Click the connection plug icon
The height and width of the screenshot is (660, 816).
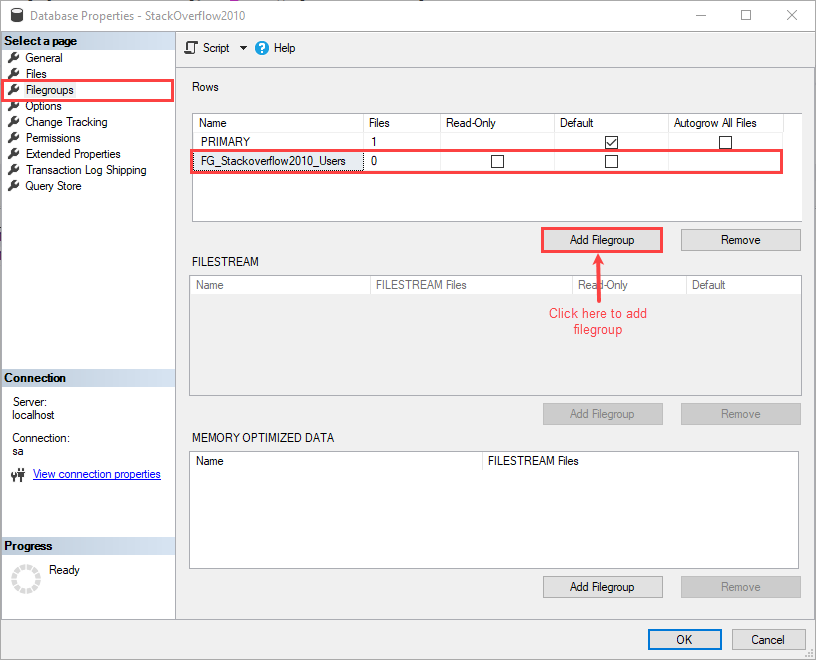[x=18, y=474]
